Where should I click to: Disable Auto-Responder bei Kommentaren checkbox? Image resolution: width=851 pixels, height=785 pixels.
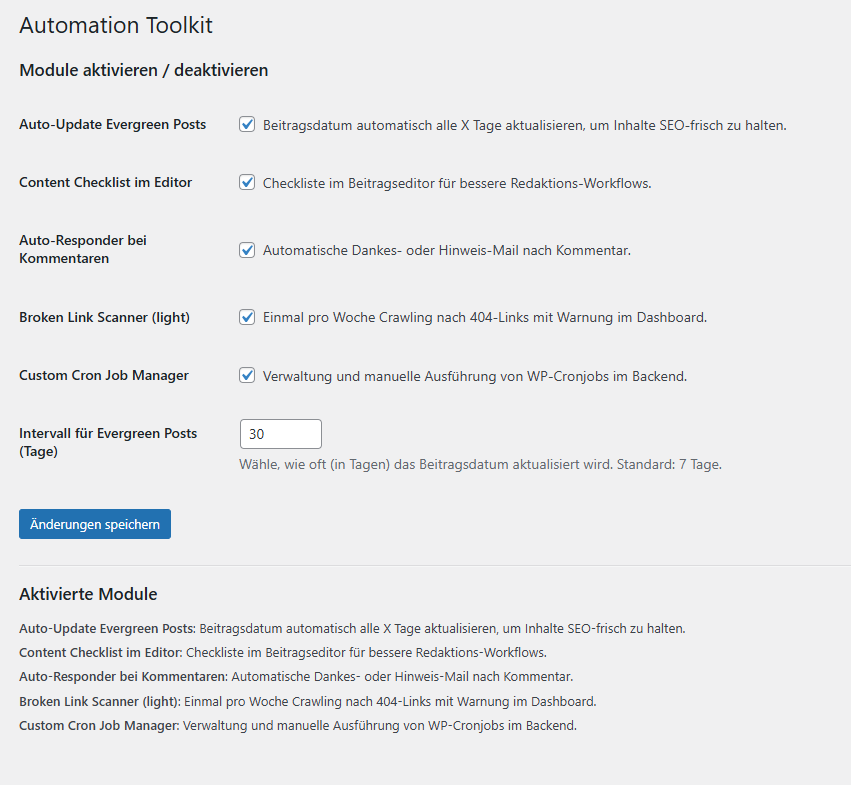247,250
